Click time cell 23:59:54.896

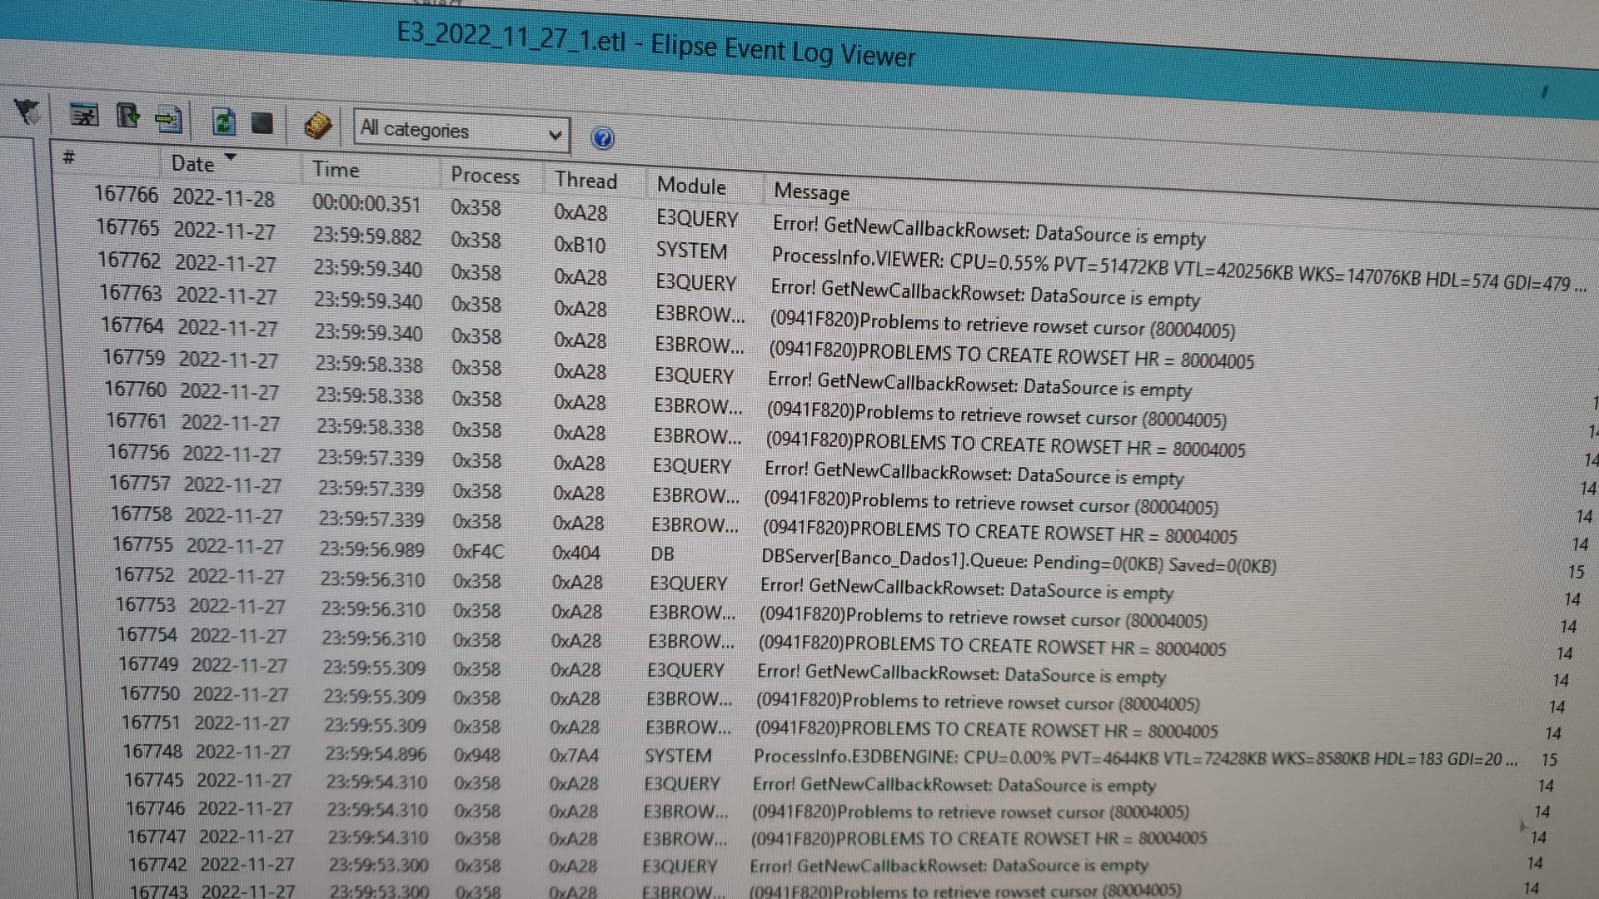376,754
